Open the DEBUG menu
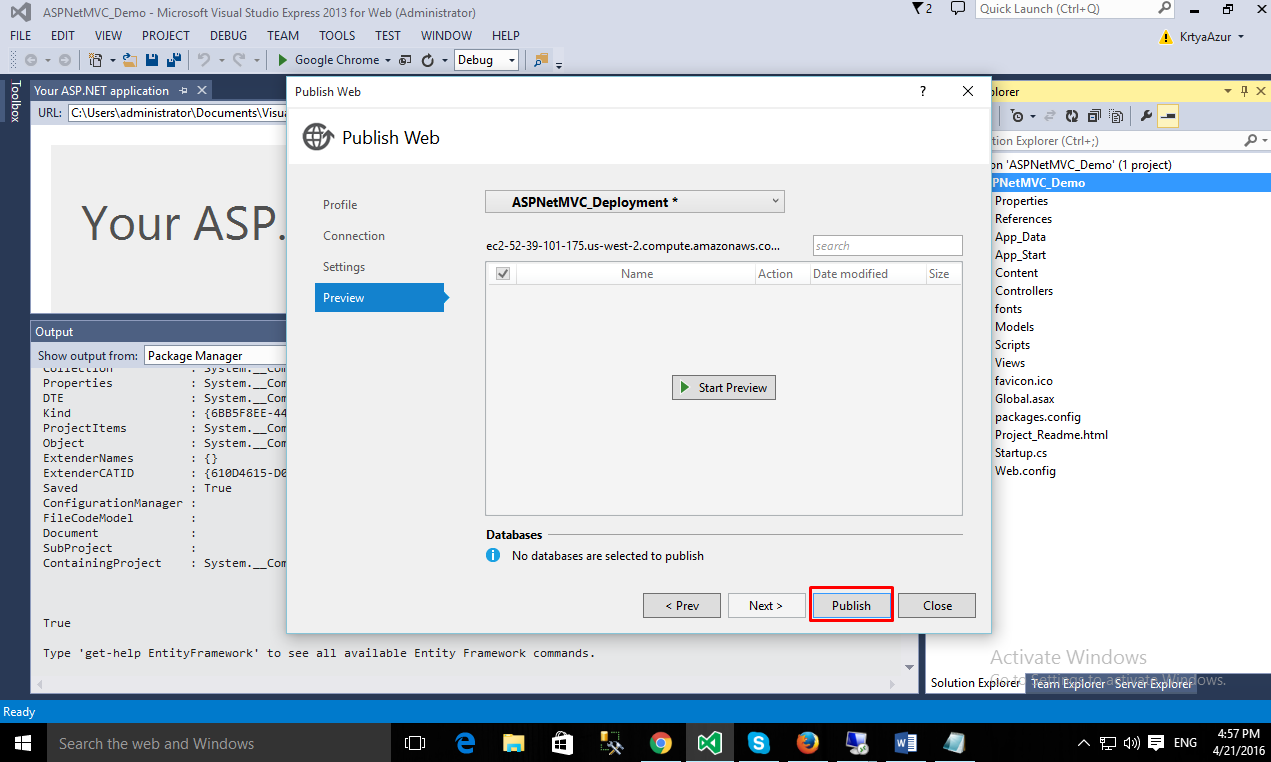 pyautogui.click(x=228, y=35)
